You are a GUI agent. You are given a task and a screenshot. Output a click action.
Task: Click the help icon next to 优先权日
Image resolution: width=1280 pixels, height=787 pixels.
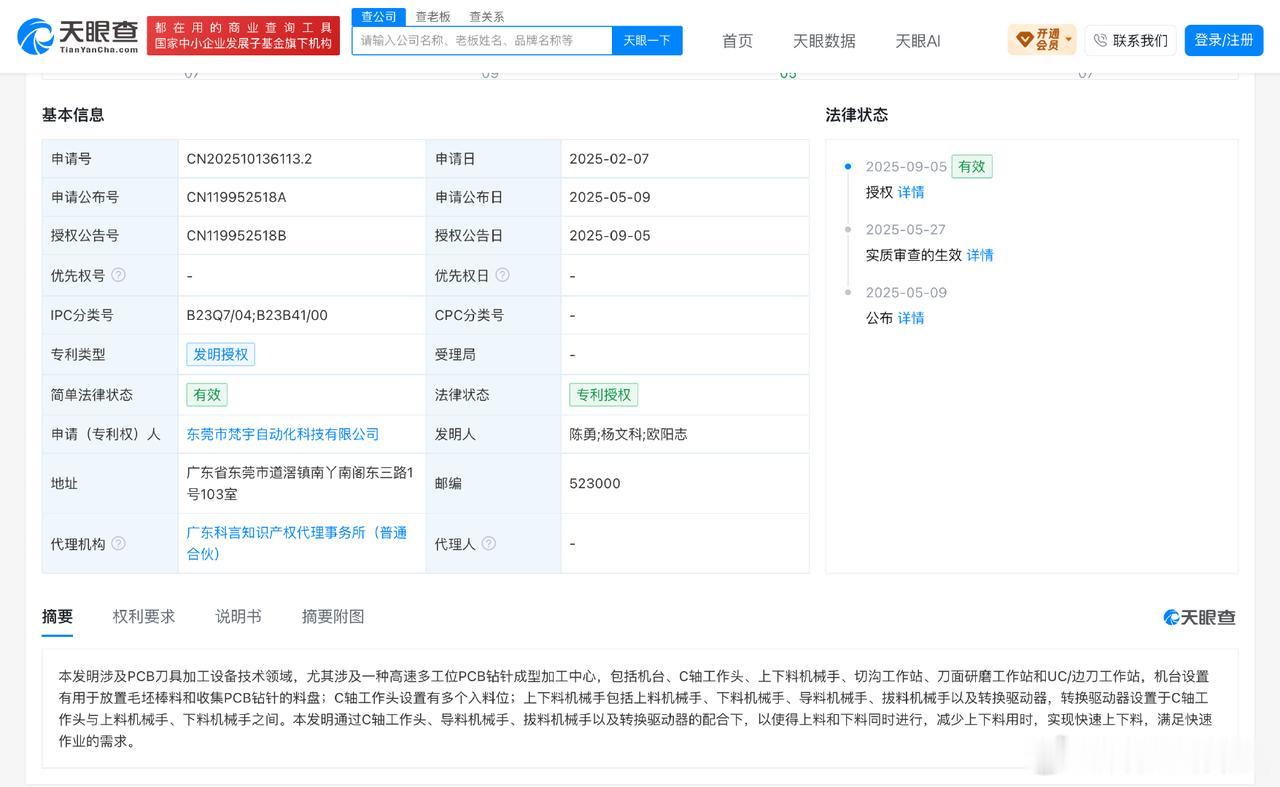(502, 275)
